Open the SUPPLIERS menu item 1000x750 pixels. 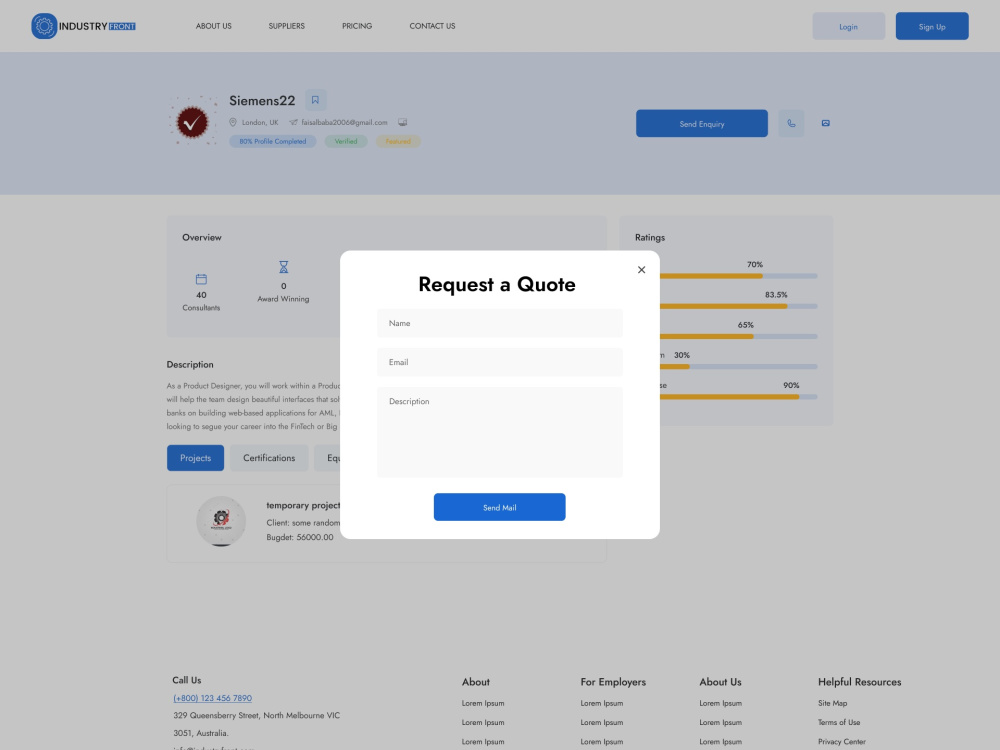(x=286, y=26)
